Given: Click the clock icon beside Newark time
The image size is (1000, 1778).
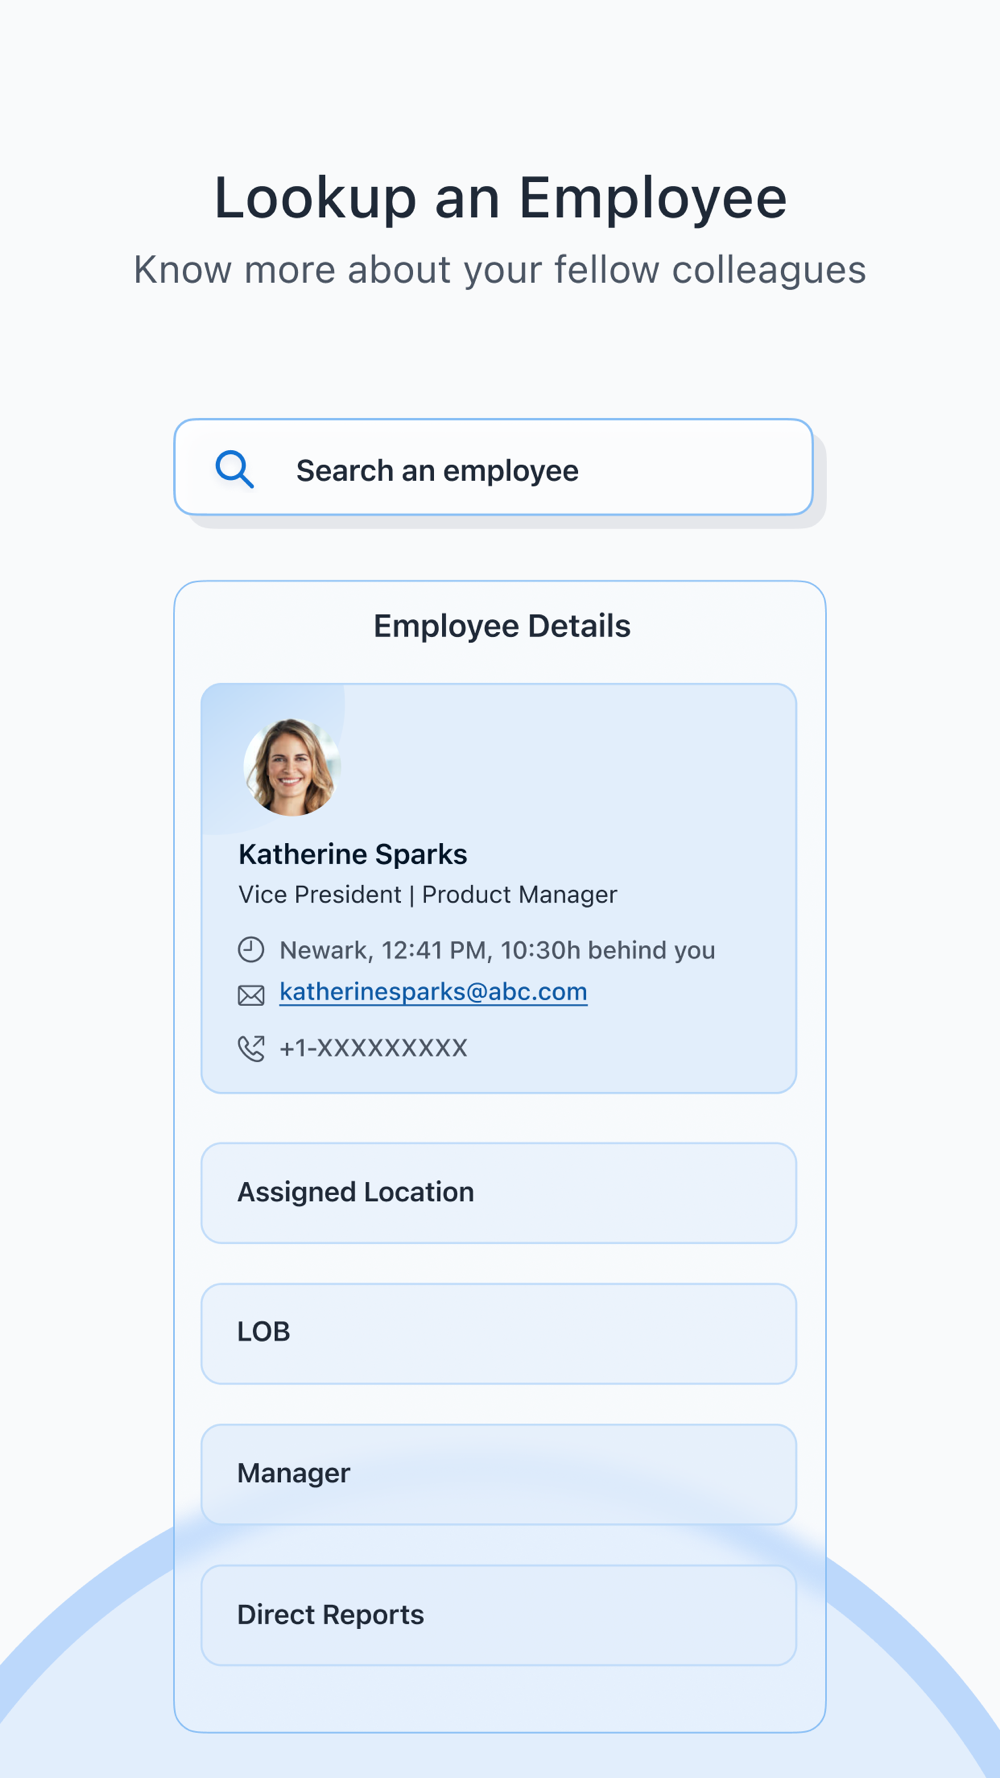Looking at the screenshot, I should (251, 949).
